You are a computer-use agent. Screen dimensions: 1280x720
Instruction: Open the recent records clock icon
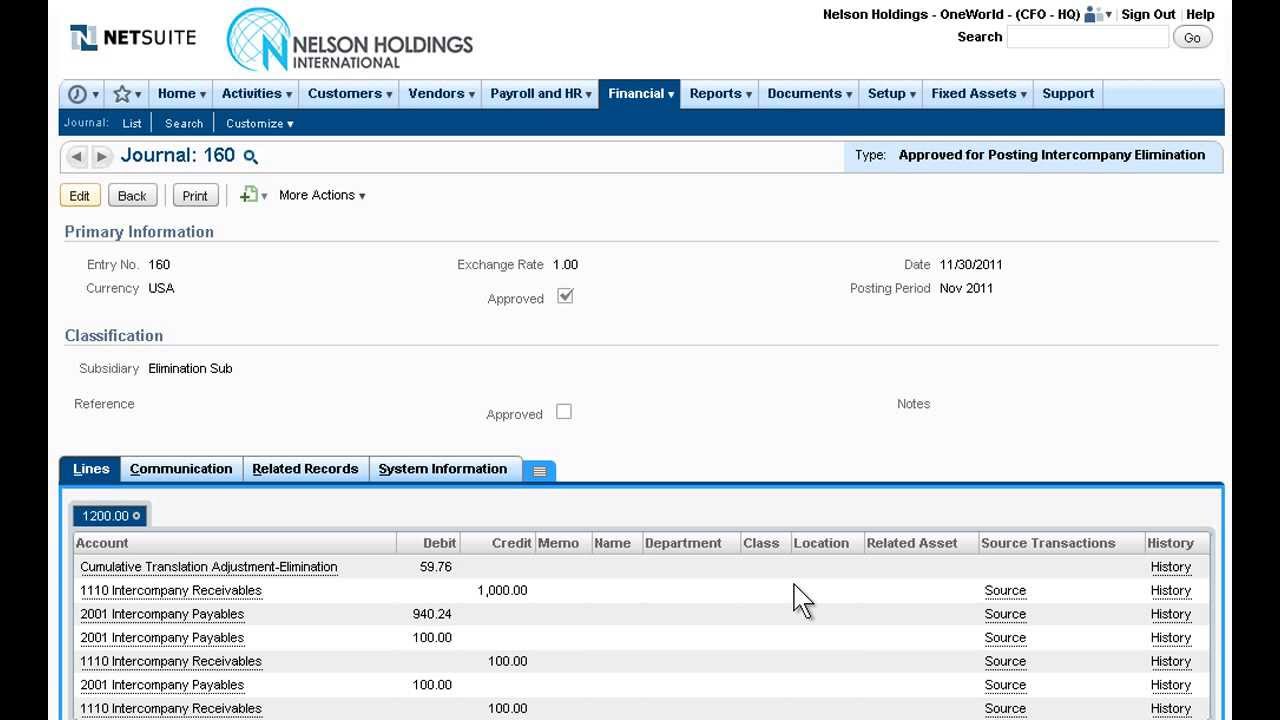[77, 94]
